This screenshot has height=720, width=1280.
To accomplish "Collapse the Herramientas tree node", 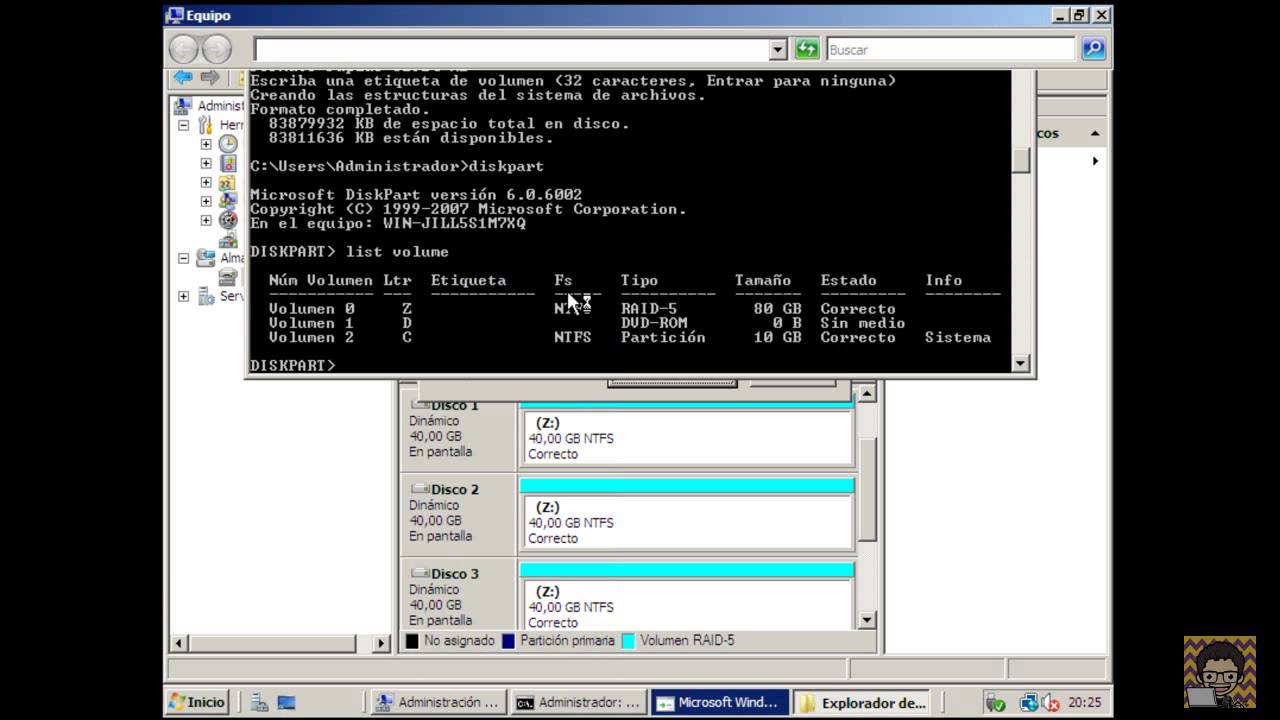I will [184, 125].
